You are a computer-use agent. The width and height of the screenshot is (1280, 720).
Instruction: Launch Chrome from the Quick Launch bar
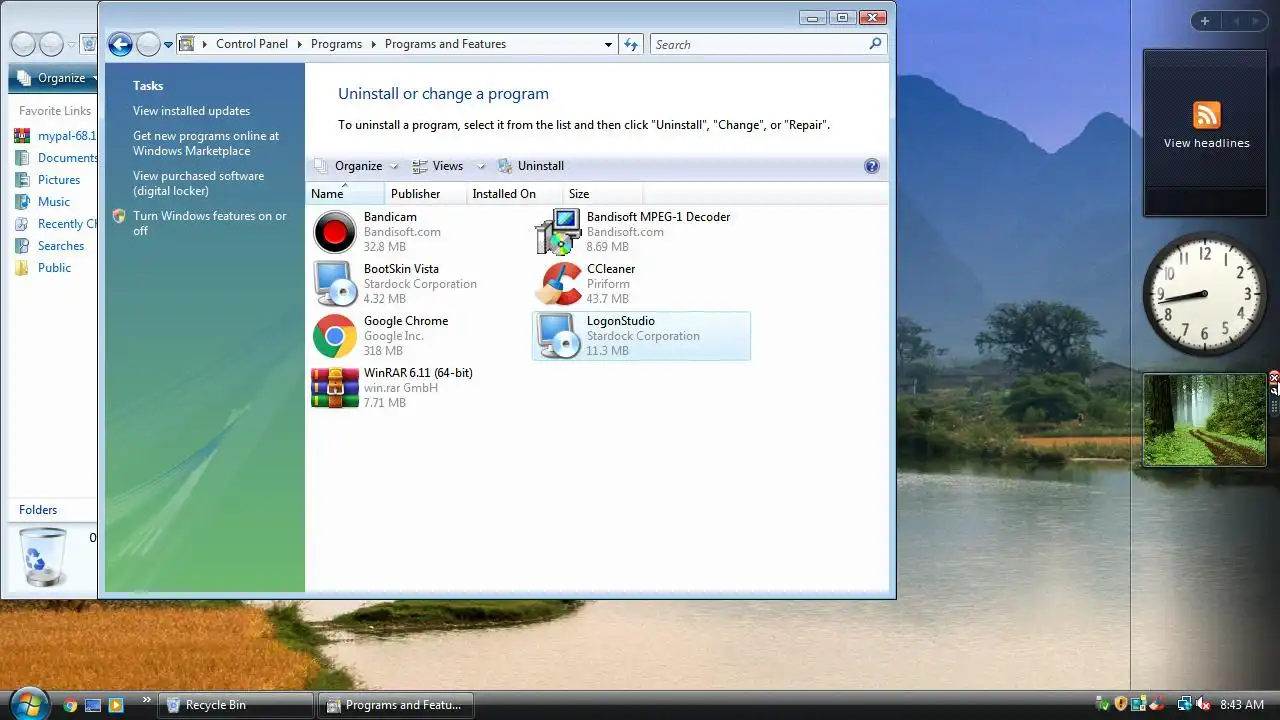point(70,705)
